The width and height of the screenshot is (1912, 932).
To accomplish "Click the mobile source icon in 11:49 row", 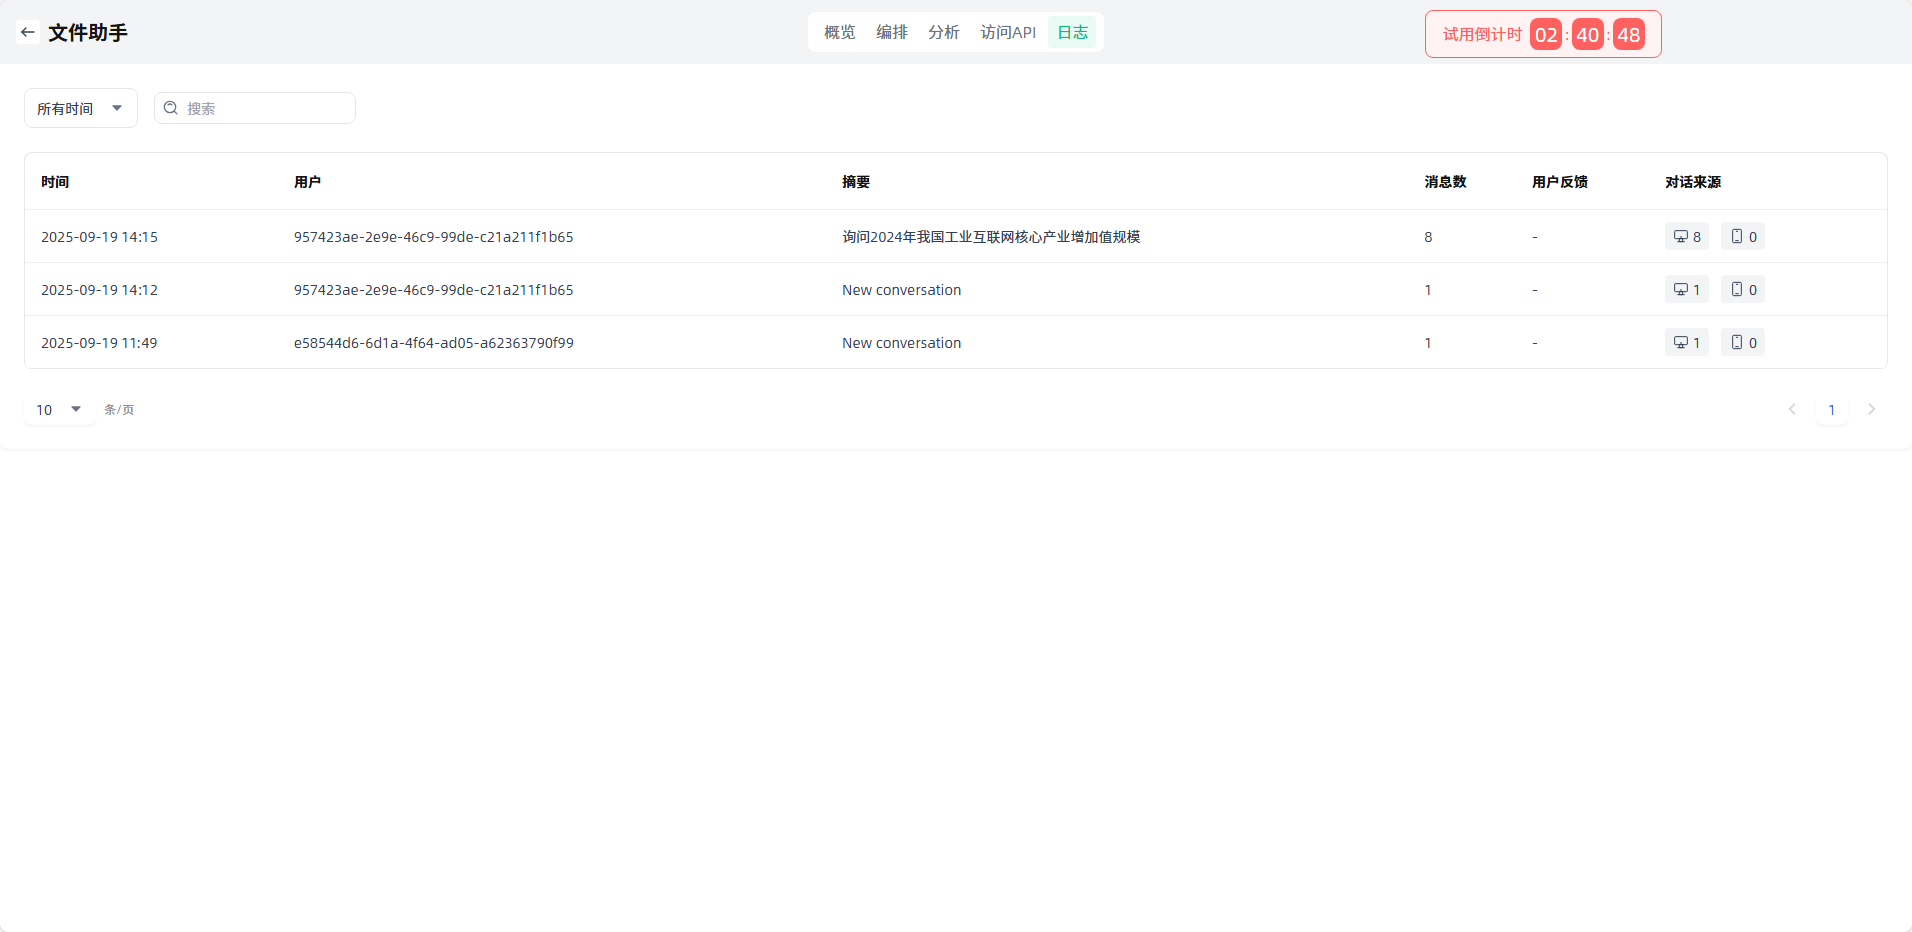I will click(1737, 343).
